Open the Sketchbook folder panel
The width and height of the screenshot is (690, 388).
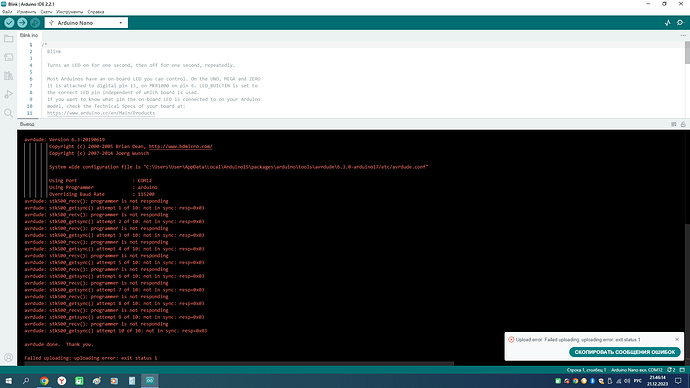point(8,39)
